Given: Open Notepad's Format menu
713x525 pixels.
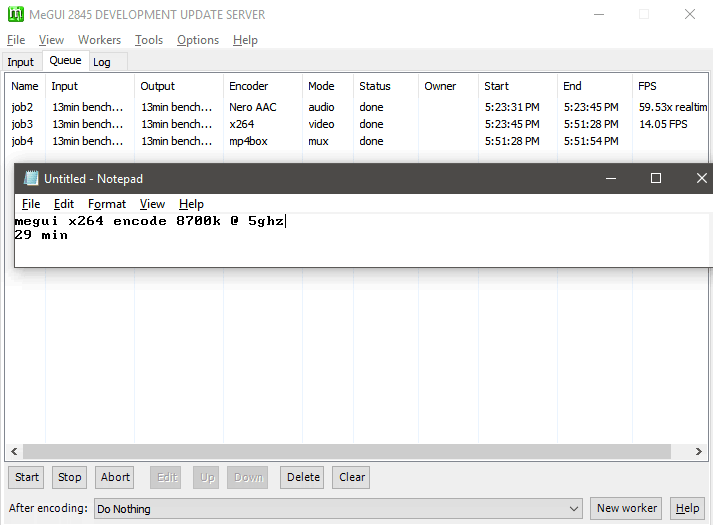Looking at the screenshot, I should point(107,204).
